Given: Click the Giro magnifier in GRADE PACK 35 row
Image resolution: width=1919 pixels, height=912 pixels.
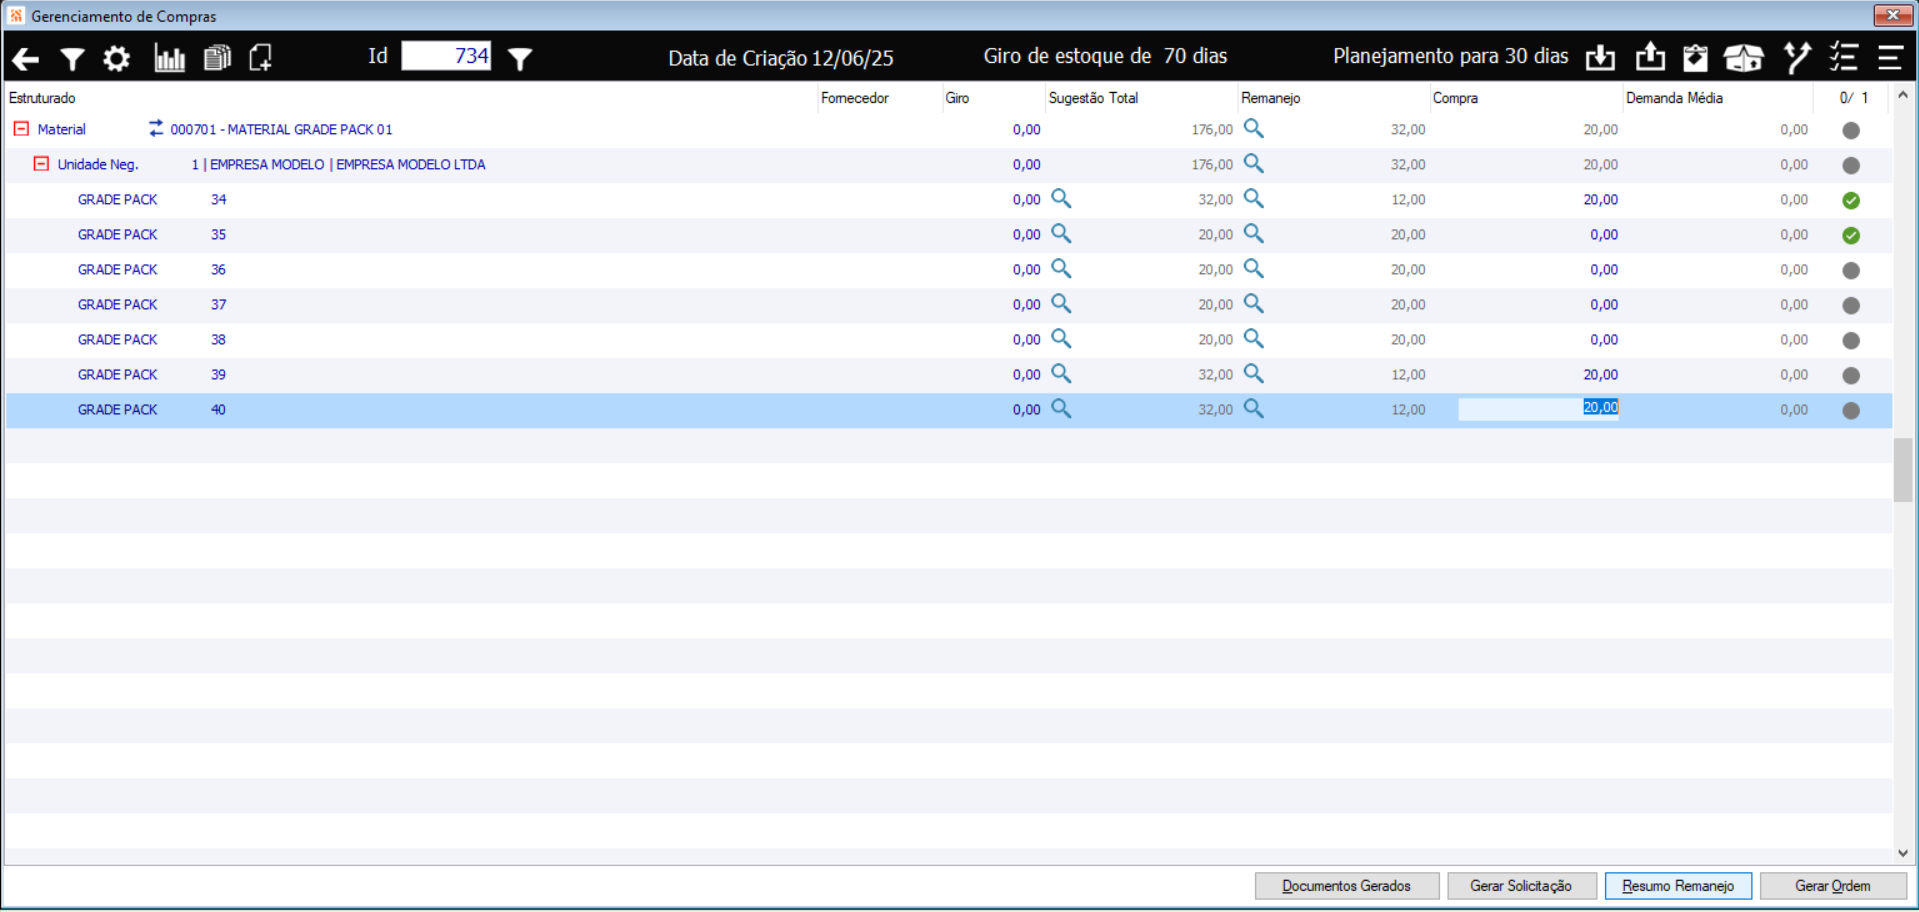Looking at the screenshot, I should (1061, 233).
